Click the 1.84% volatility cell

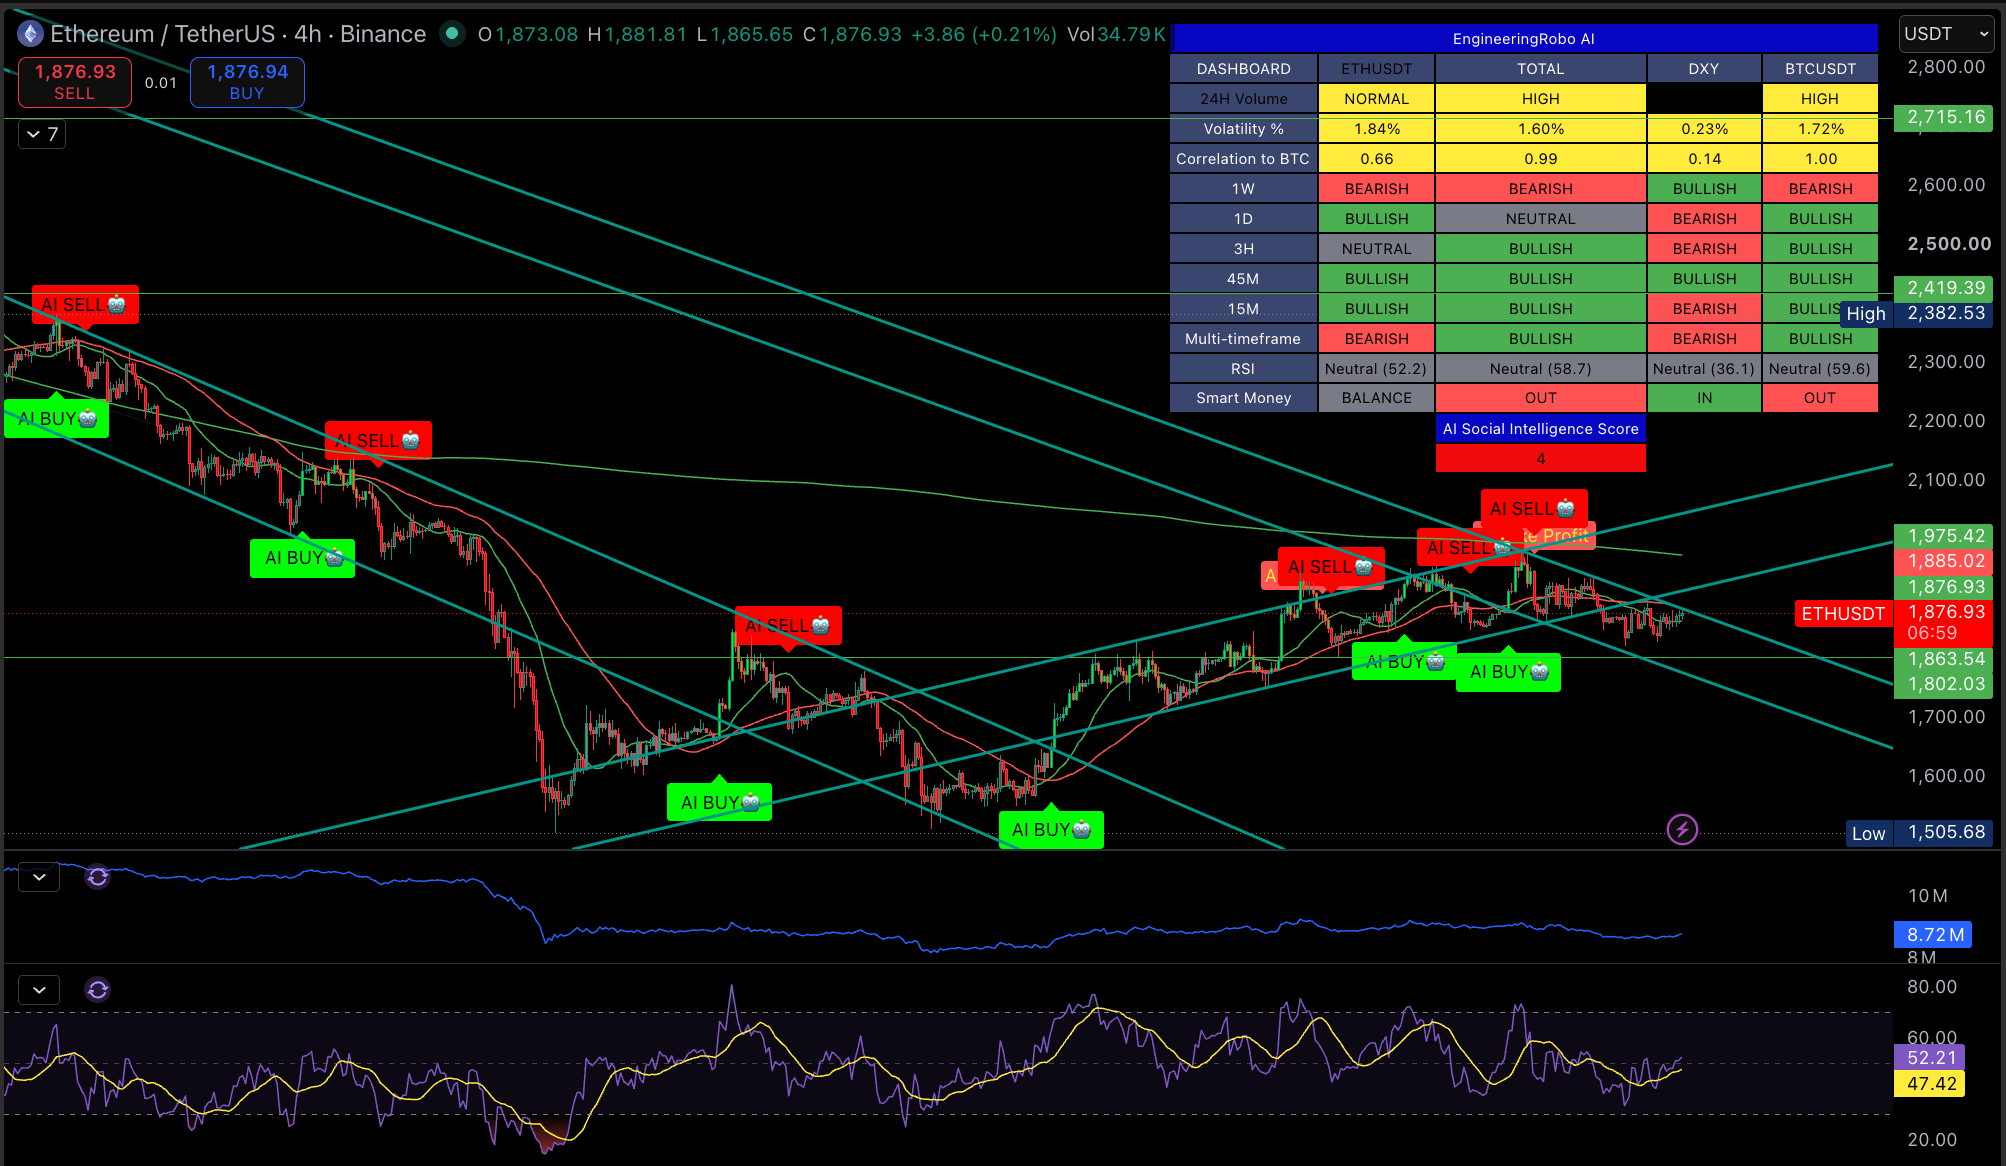(1376, 129)
